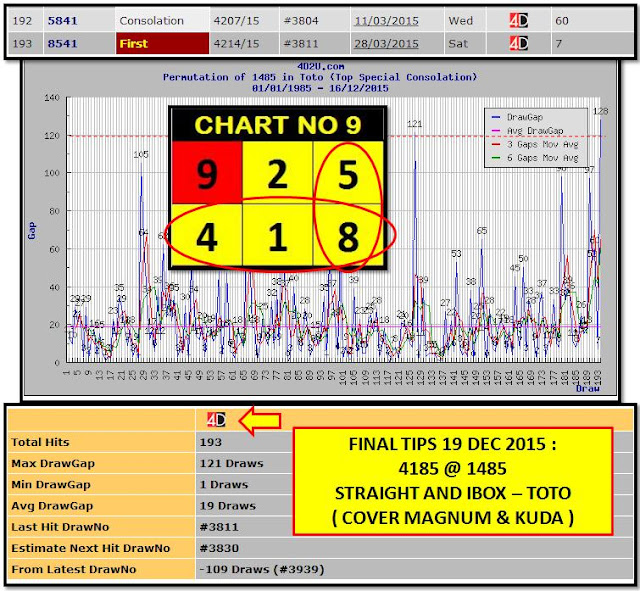This screenshot has height=591, width=640.
Task: Click the -109 Draws (#3939) value
Action: click(x=262, y=569)
